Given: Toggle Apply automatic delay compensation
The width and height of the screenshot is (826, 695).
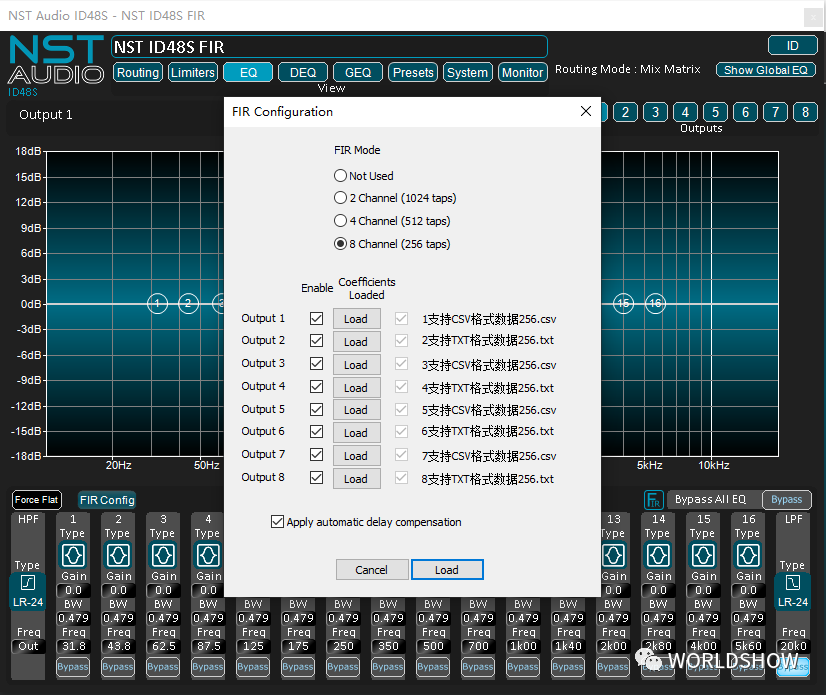Looking at the screenshot, I should (277, 522).
